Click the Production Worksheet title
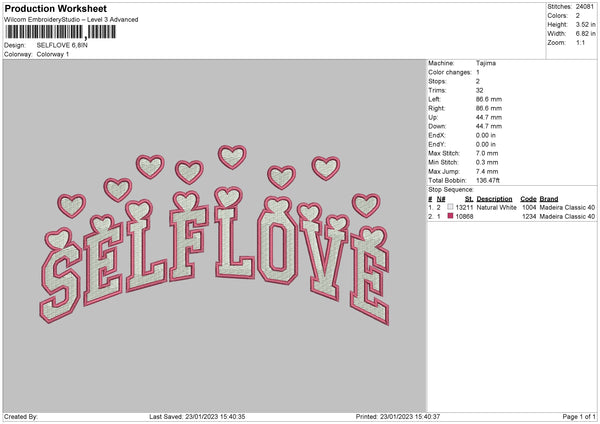 55,8
